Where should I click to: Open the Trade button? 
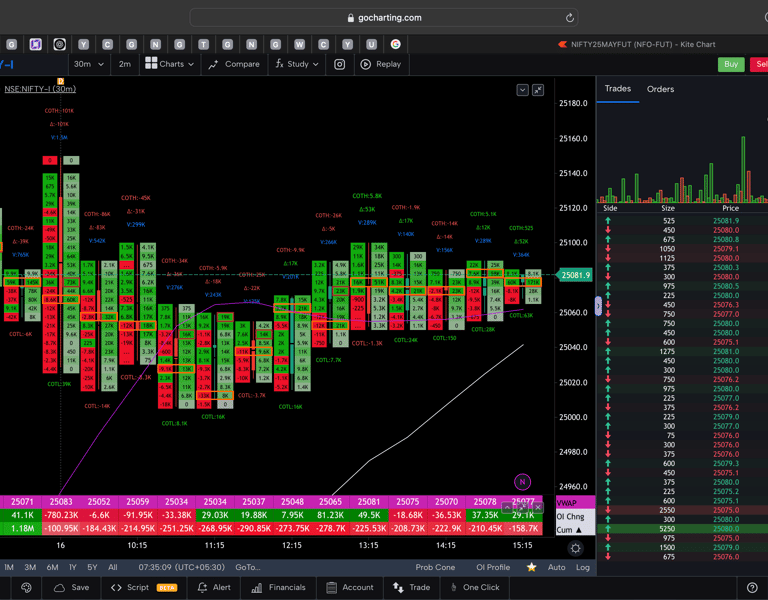click(411, 587)
